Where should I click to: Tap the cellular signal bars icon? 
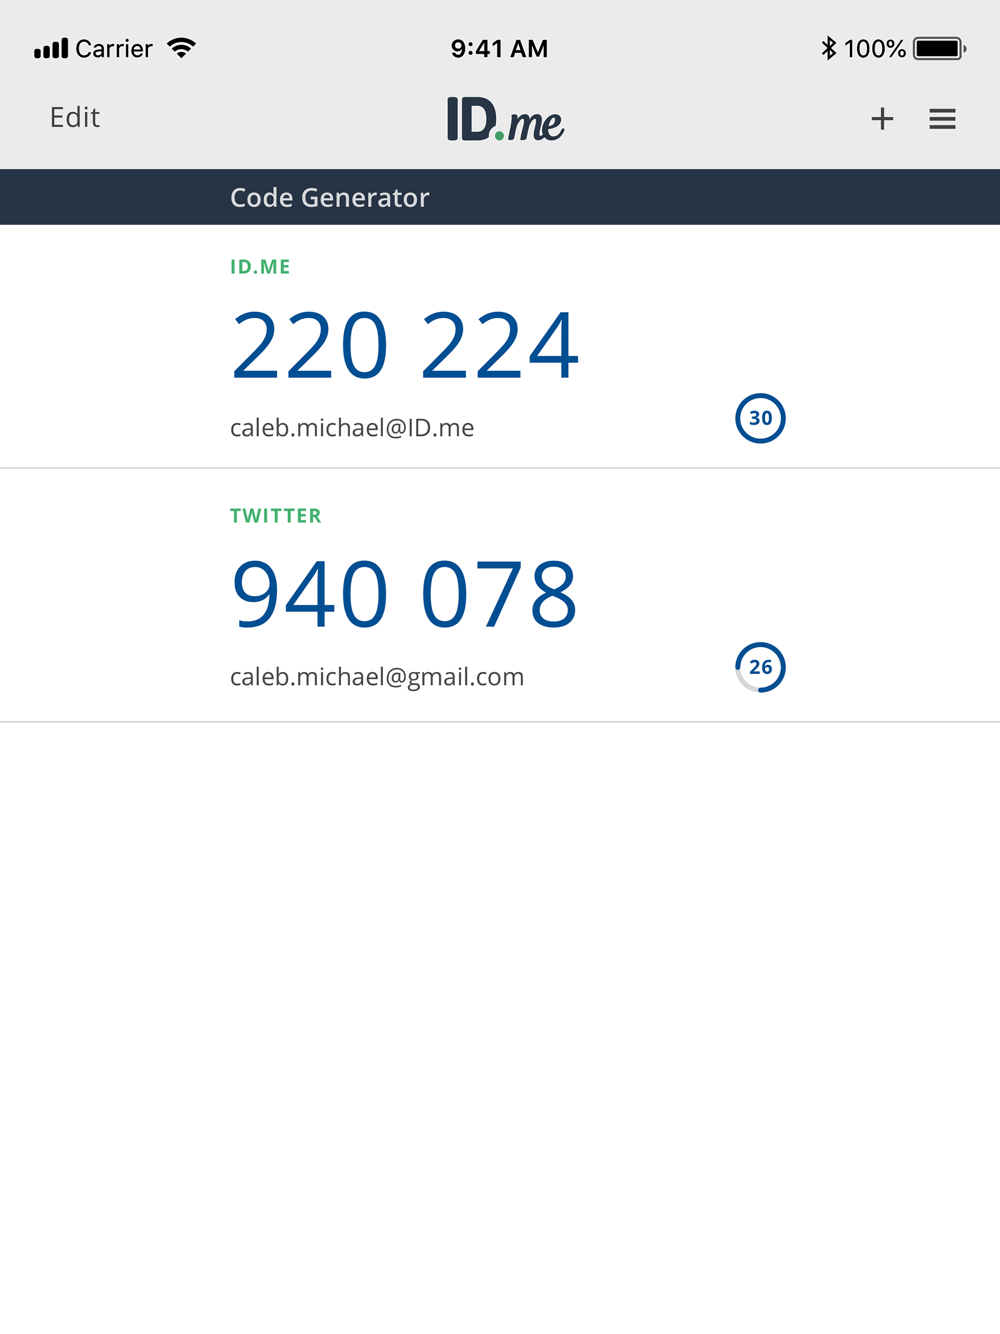click(51, 48)
